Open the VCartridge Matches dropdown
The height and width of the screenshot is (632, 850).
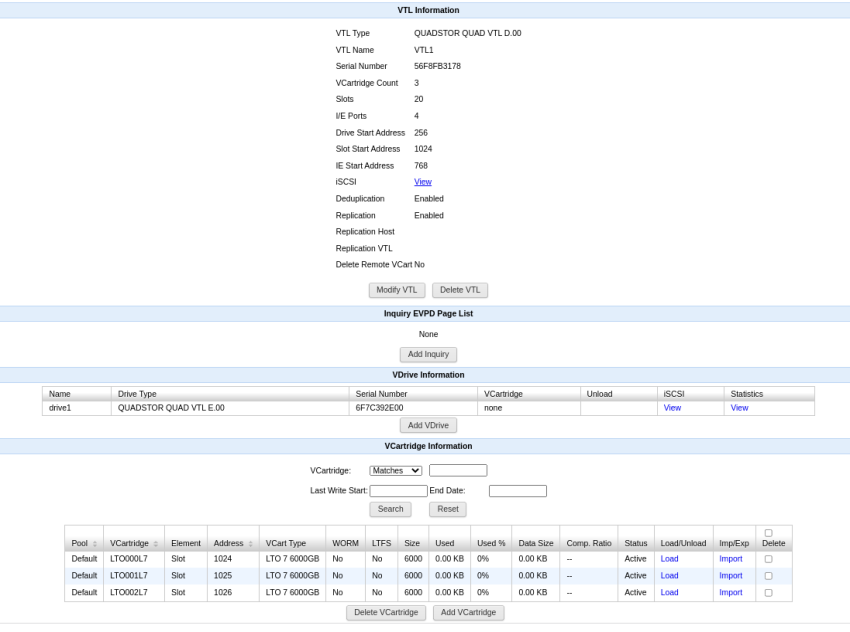396,470
